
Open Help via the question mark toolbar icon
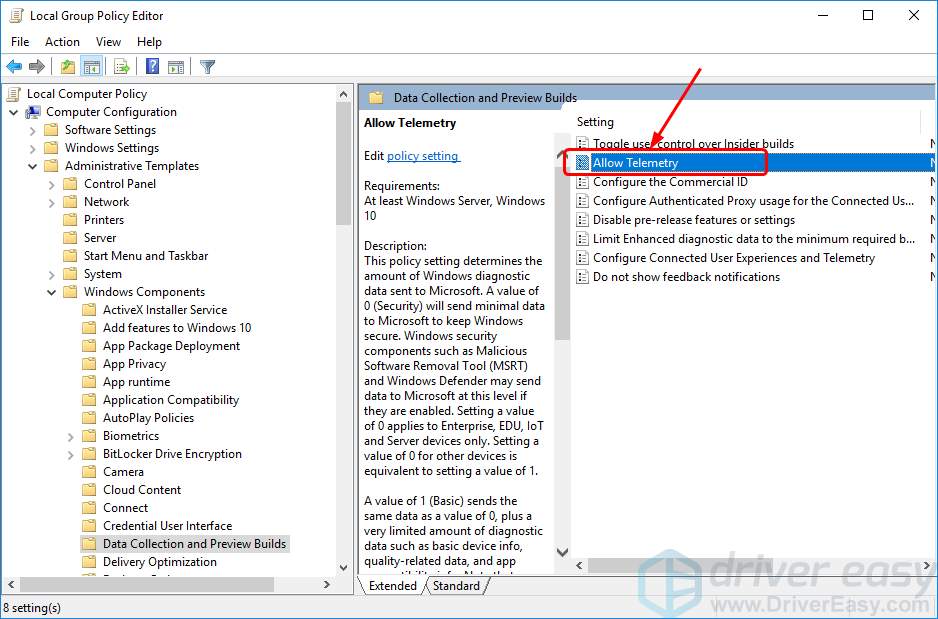click(x=151, y=66)
